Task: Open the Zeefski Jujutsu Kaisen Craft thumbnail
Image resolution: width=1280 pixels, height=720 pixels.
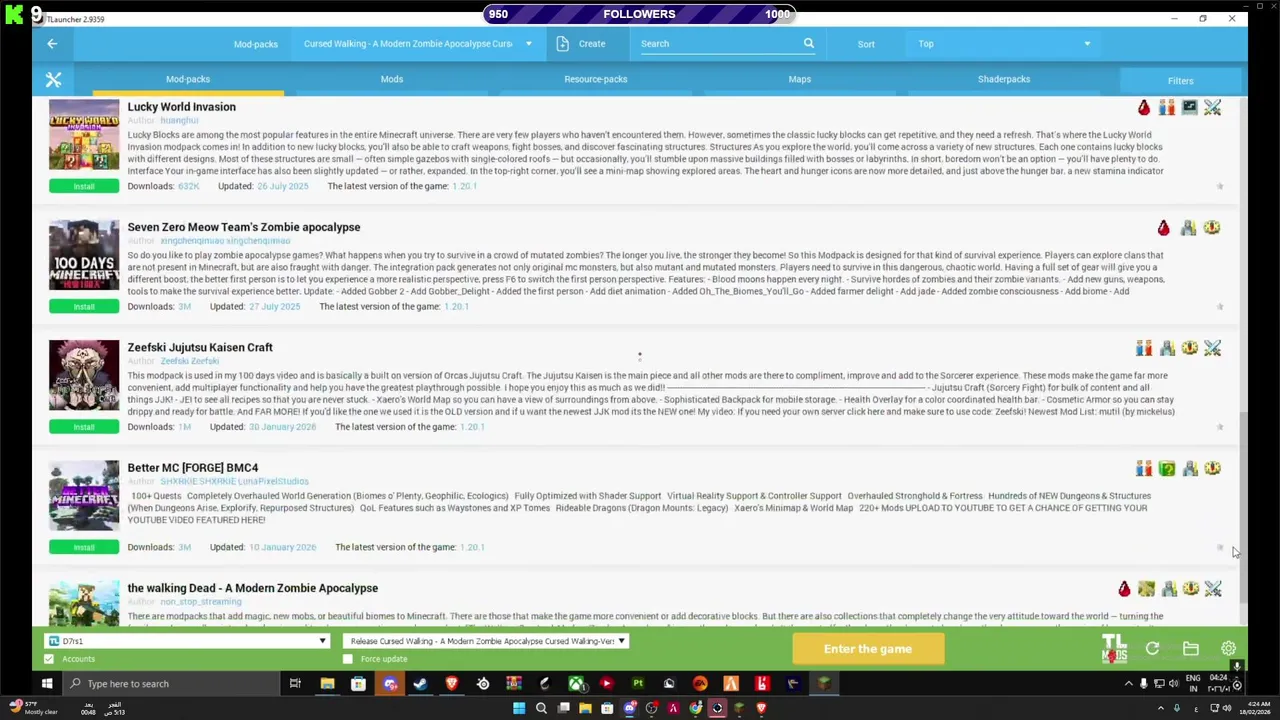Action: [84, 375]
